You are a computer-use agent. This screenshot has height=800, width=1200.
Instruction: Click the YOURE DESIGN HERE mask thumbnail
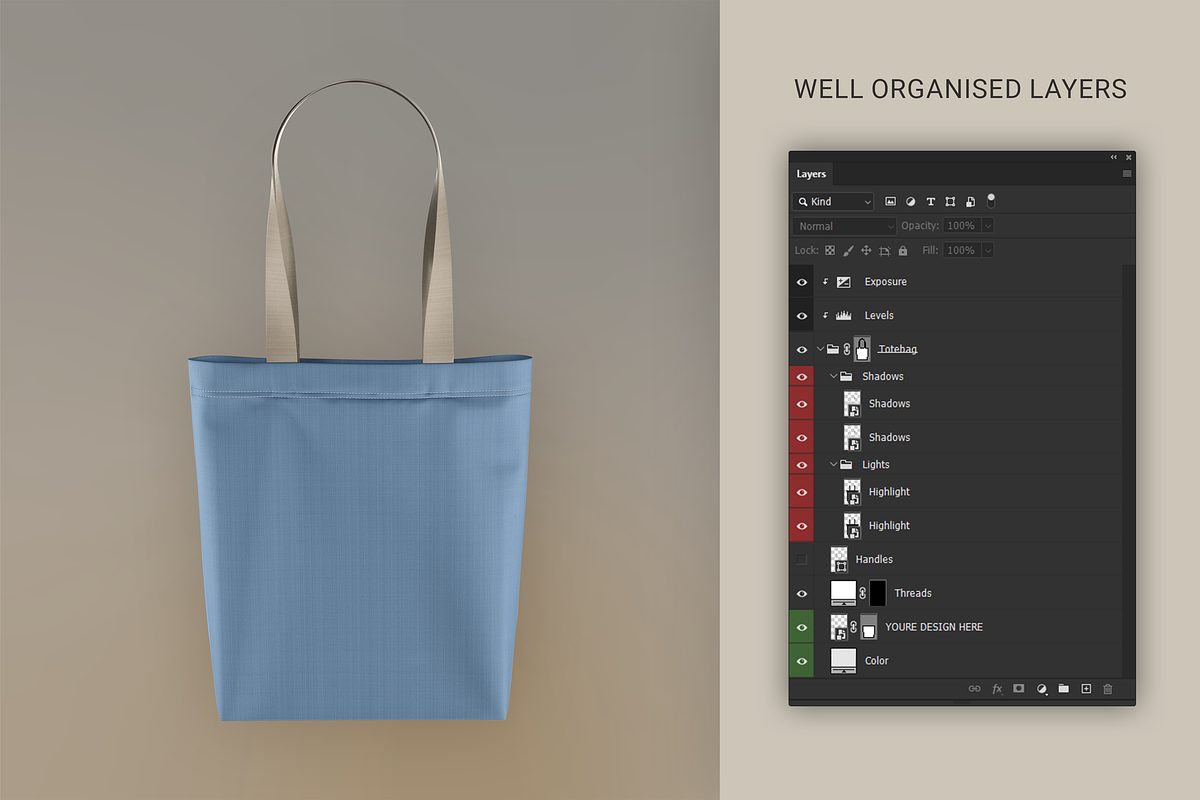tap(869, 627)
